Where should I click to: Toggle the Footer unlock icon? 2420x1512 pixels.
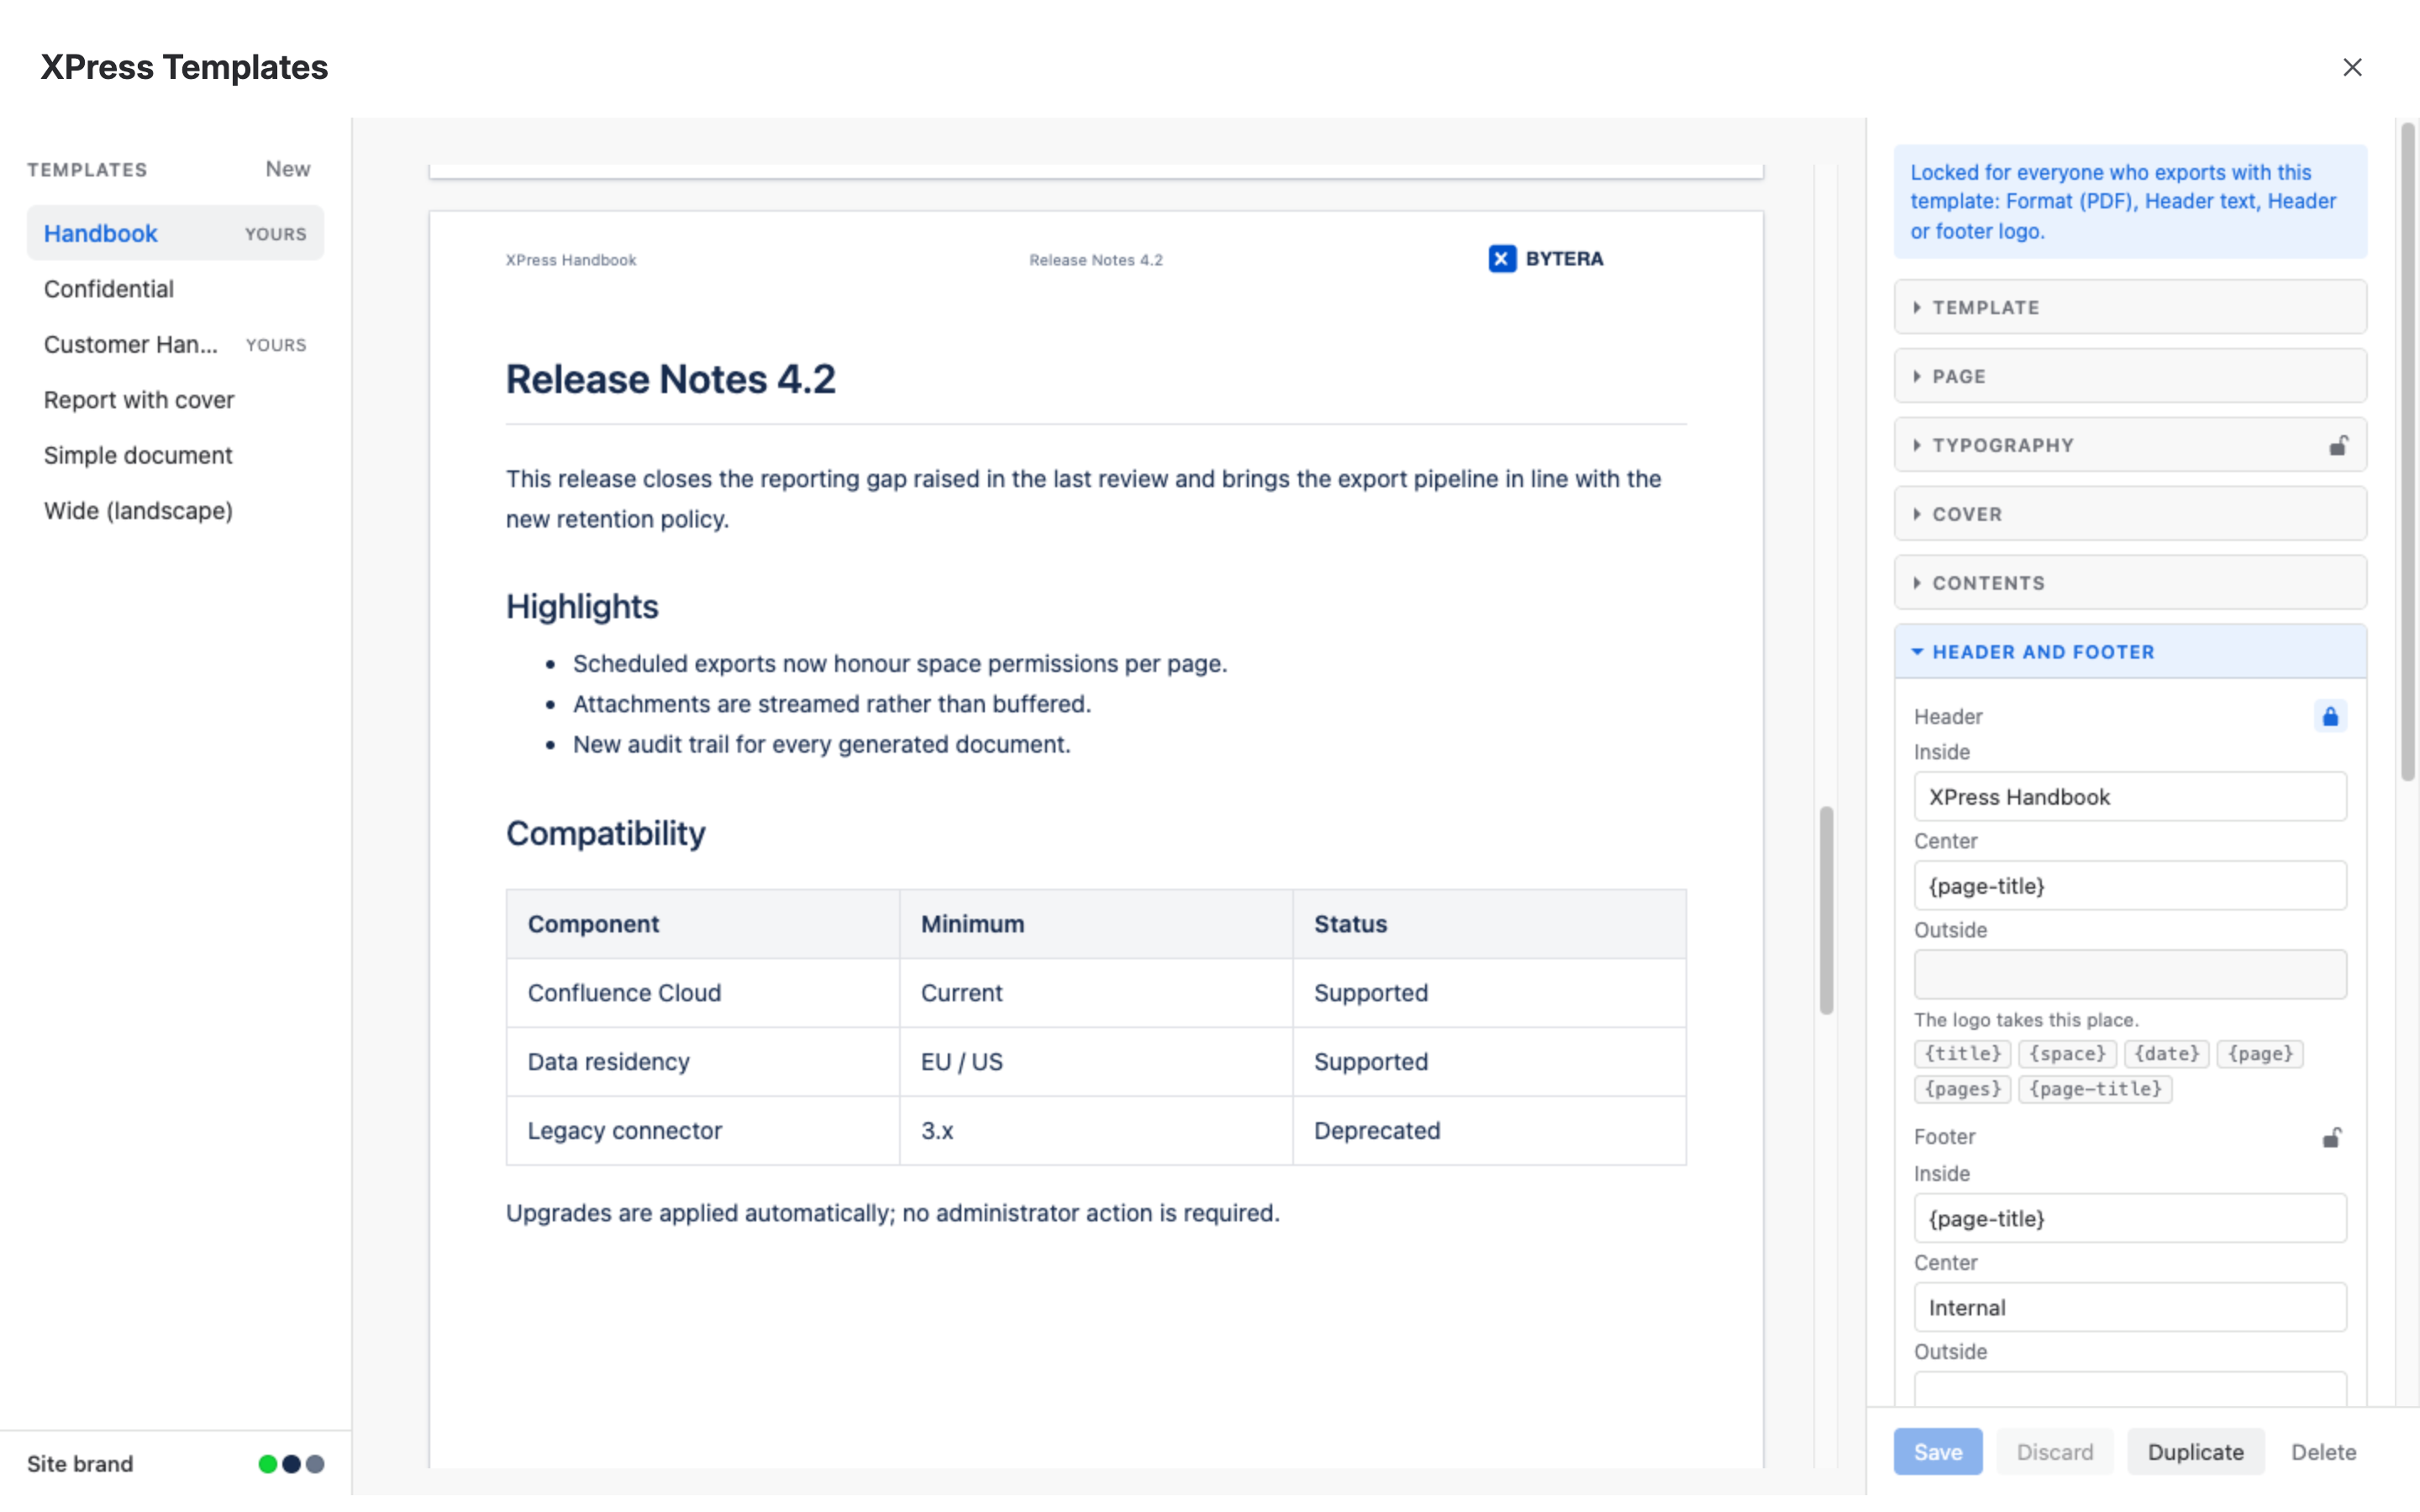click(x=2331, y=1138)
